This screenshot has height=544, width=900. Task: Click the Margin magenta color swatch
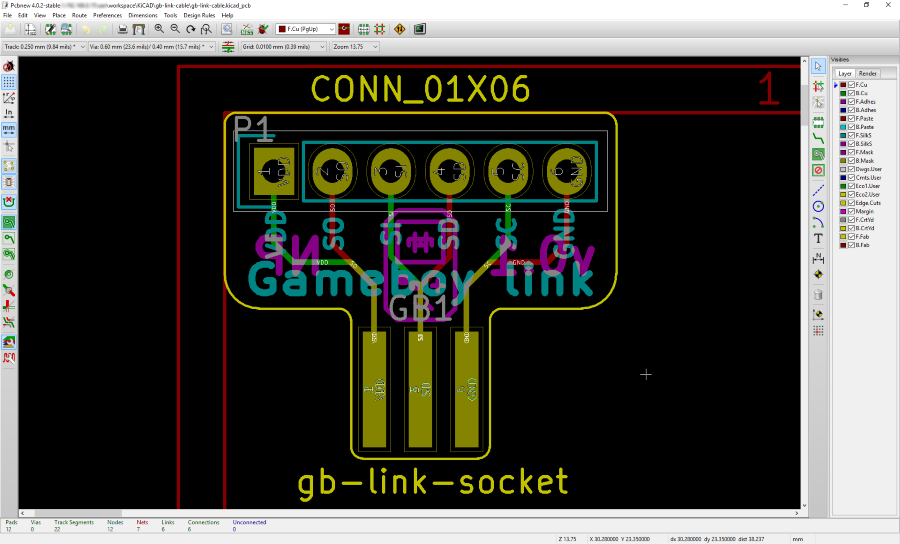click(x=843, y=211)
